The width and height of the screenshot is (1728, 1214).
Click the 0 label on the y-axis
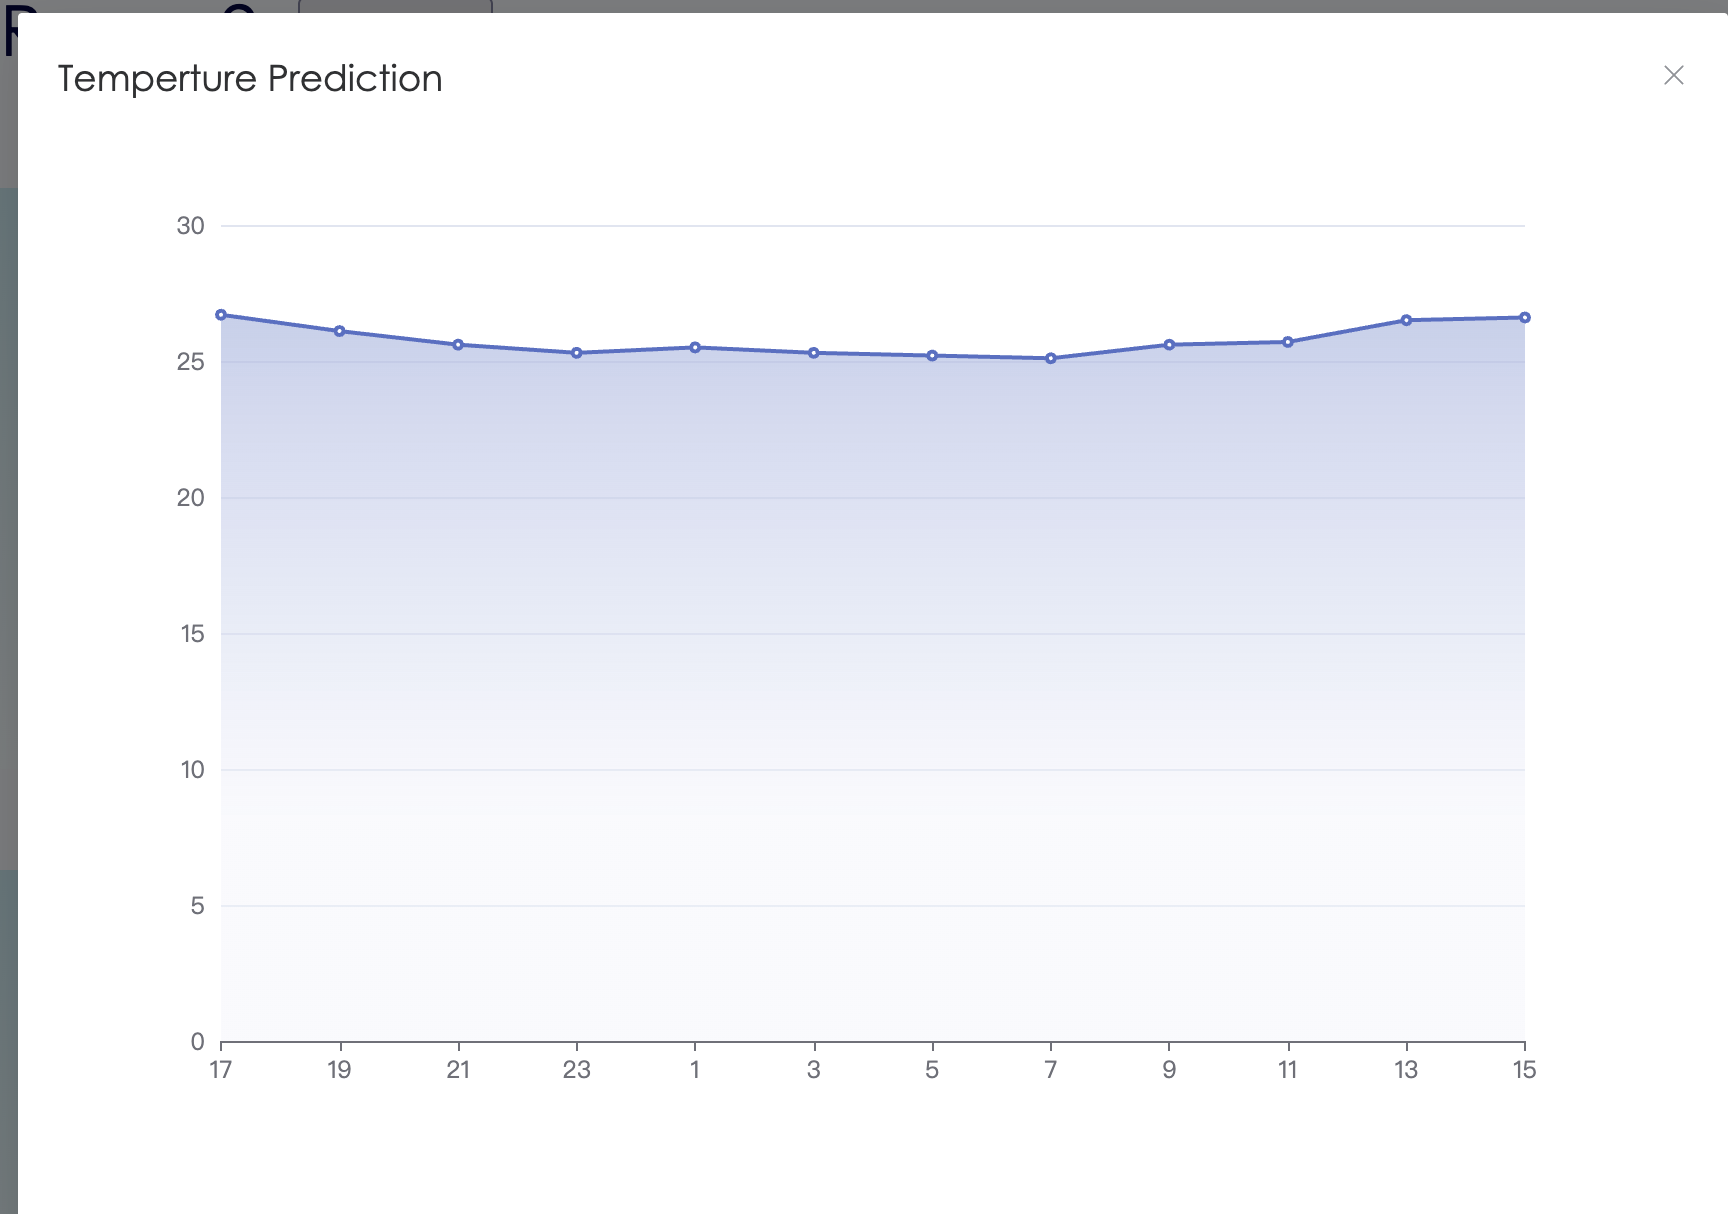(x=197, y=1042)
